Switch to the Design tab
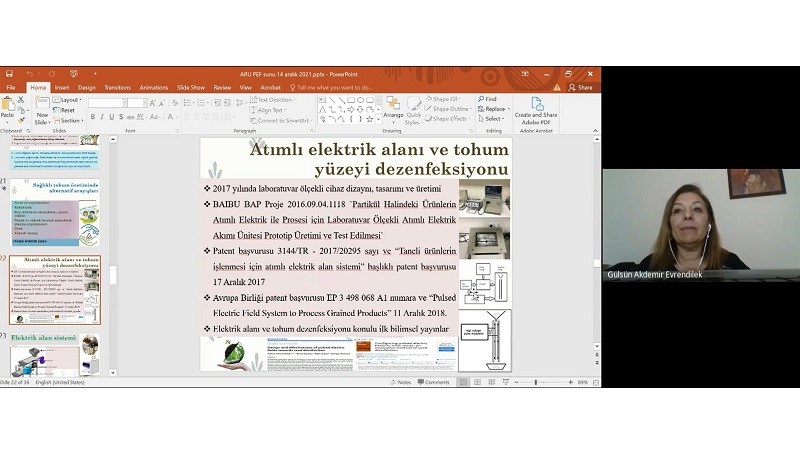 pyautogui.click(x=86, y=88)
